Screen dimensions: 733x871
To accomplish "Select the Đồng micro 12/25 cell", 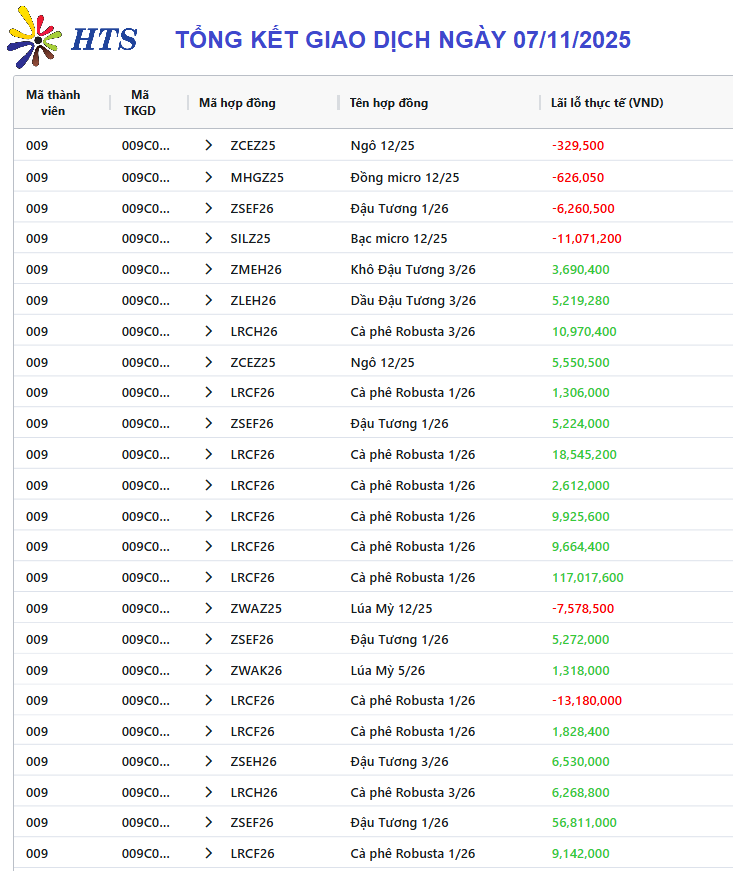I will coord(404,178).
